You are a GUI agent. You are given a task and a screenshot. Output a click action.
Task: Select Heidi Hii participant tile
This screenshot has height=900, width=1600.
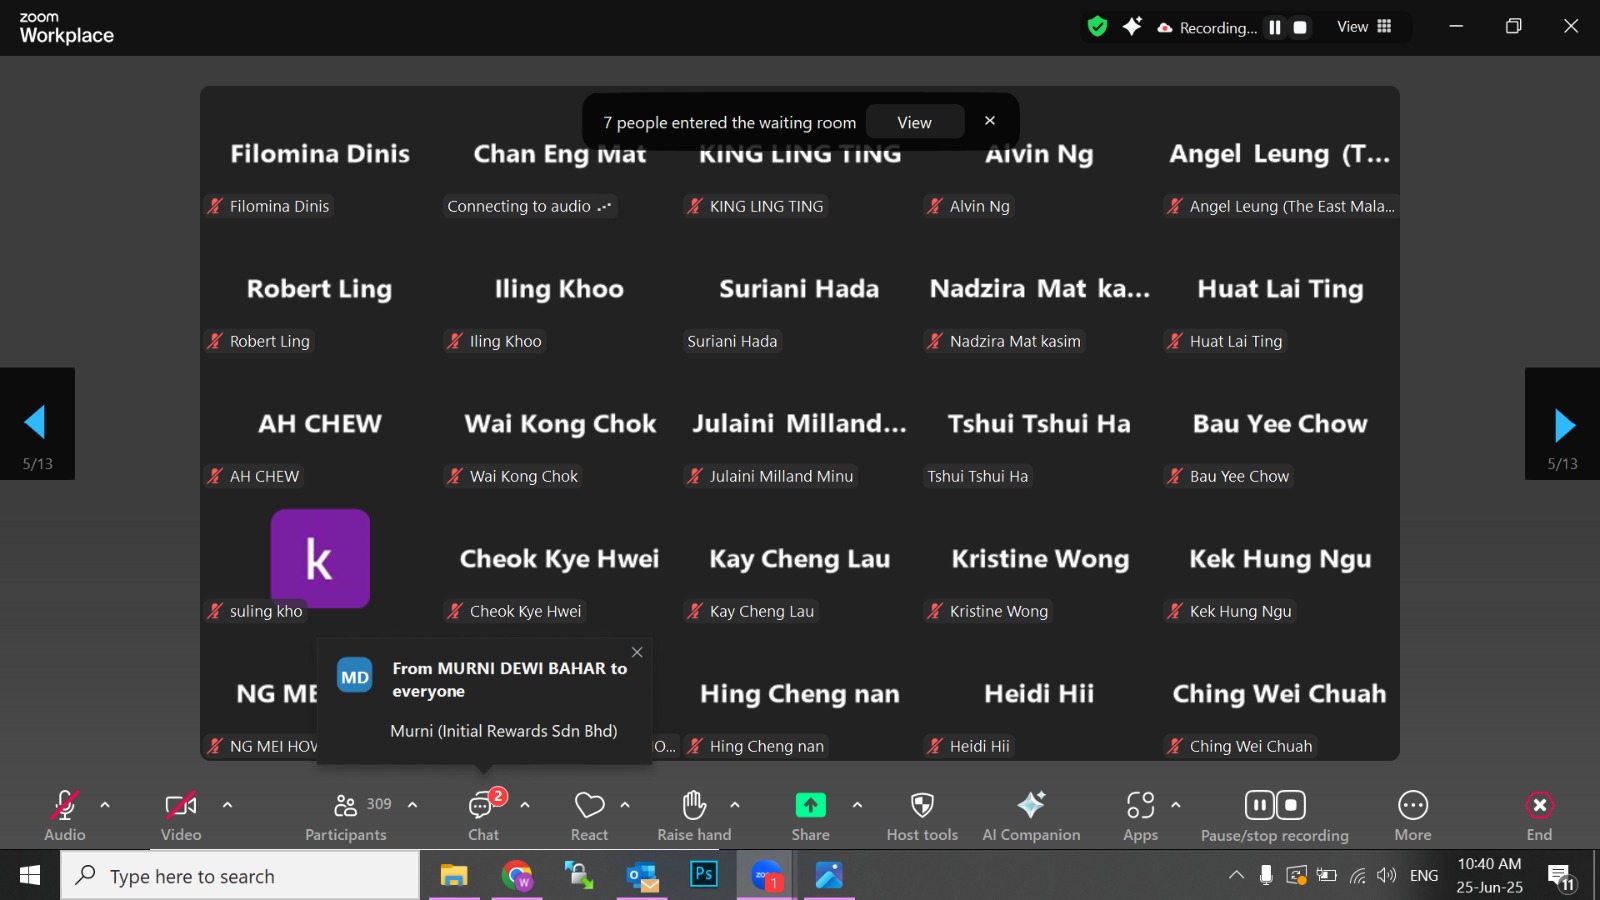1040,694
